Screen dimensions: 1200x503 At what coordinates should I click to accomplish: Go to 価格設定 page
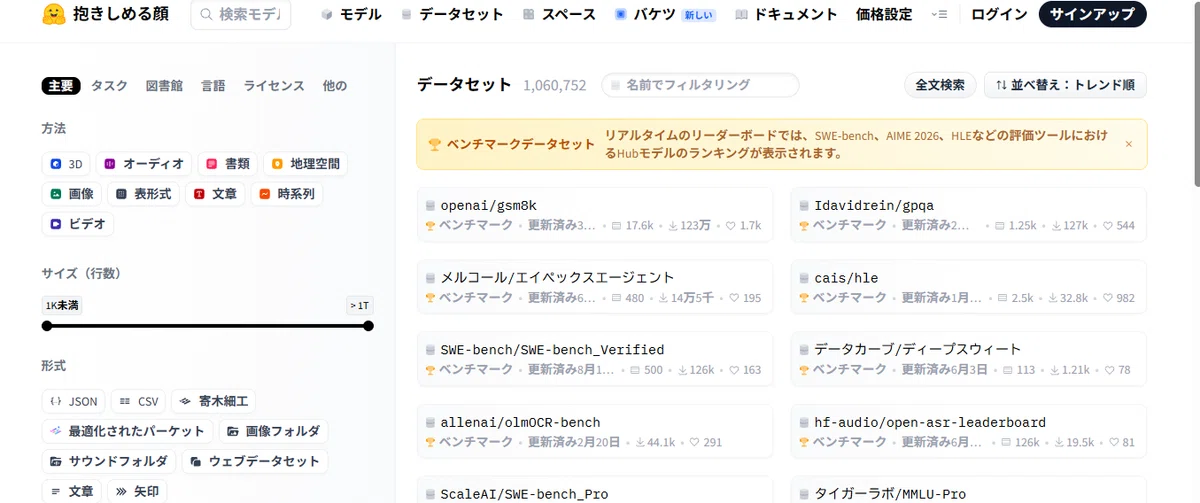[x=884, y=15]
